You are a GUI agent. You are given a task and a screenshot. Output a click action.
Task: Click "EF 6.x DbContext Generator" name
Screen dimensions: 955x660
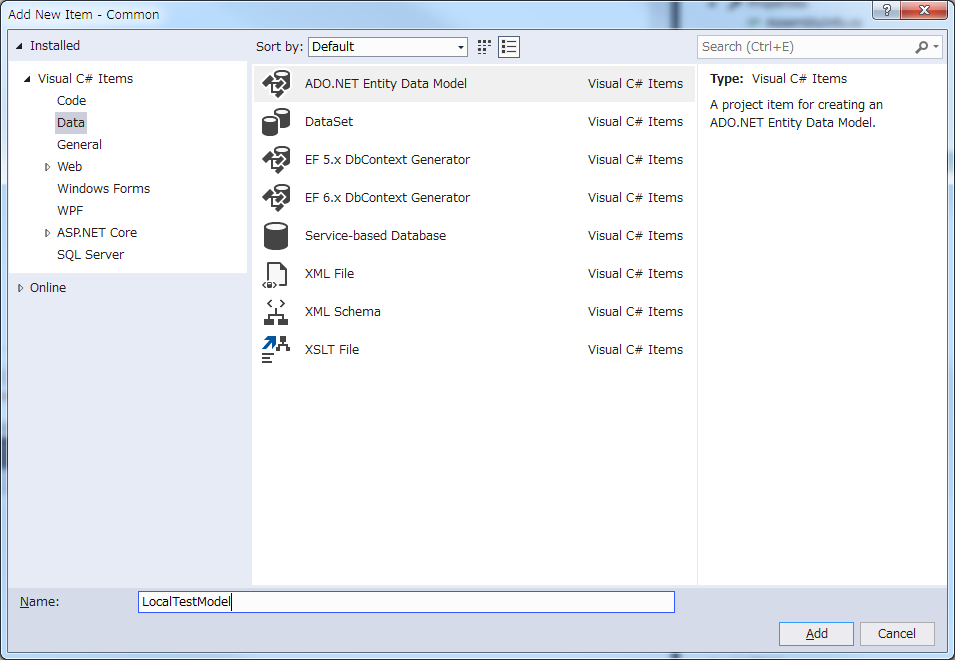387,197
